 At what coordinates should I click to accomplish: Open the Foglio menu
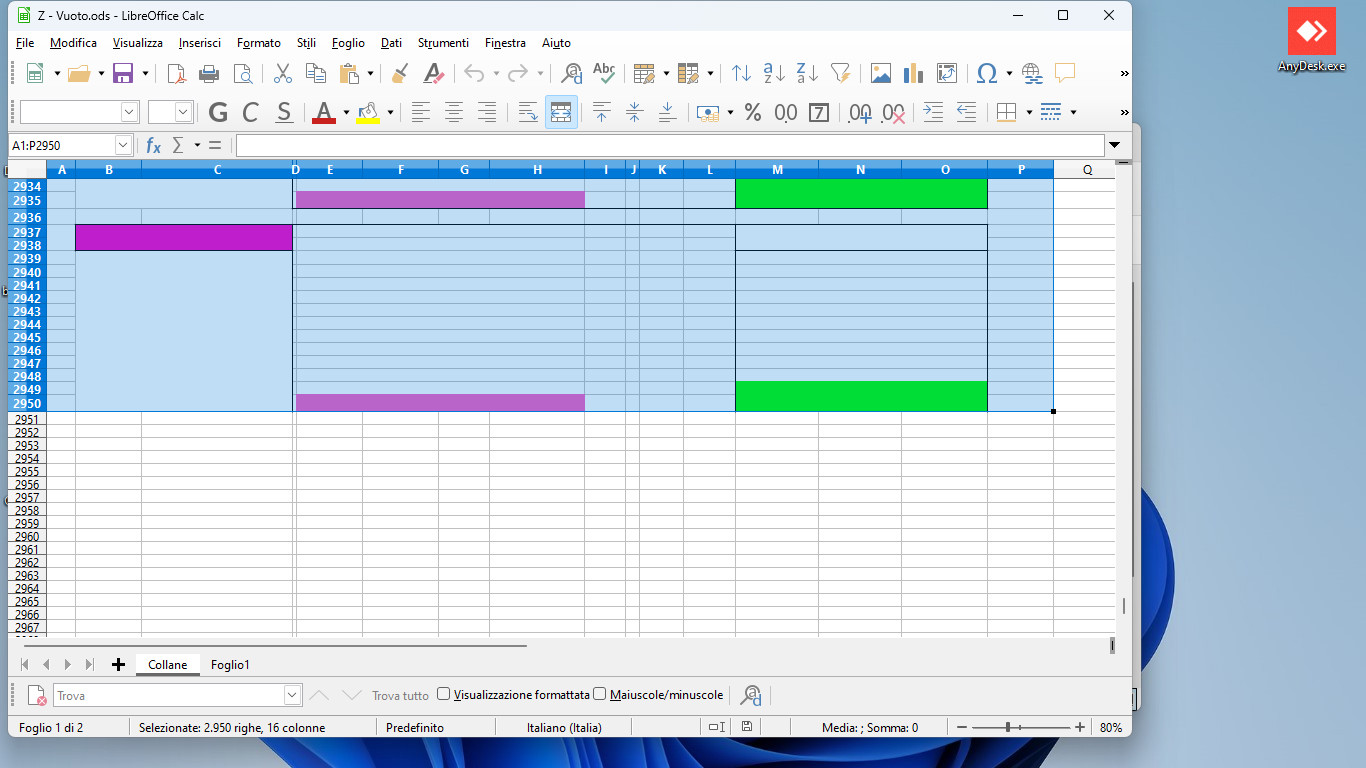[x=347, y=43]
